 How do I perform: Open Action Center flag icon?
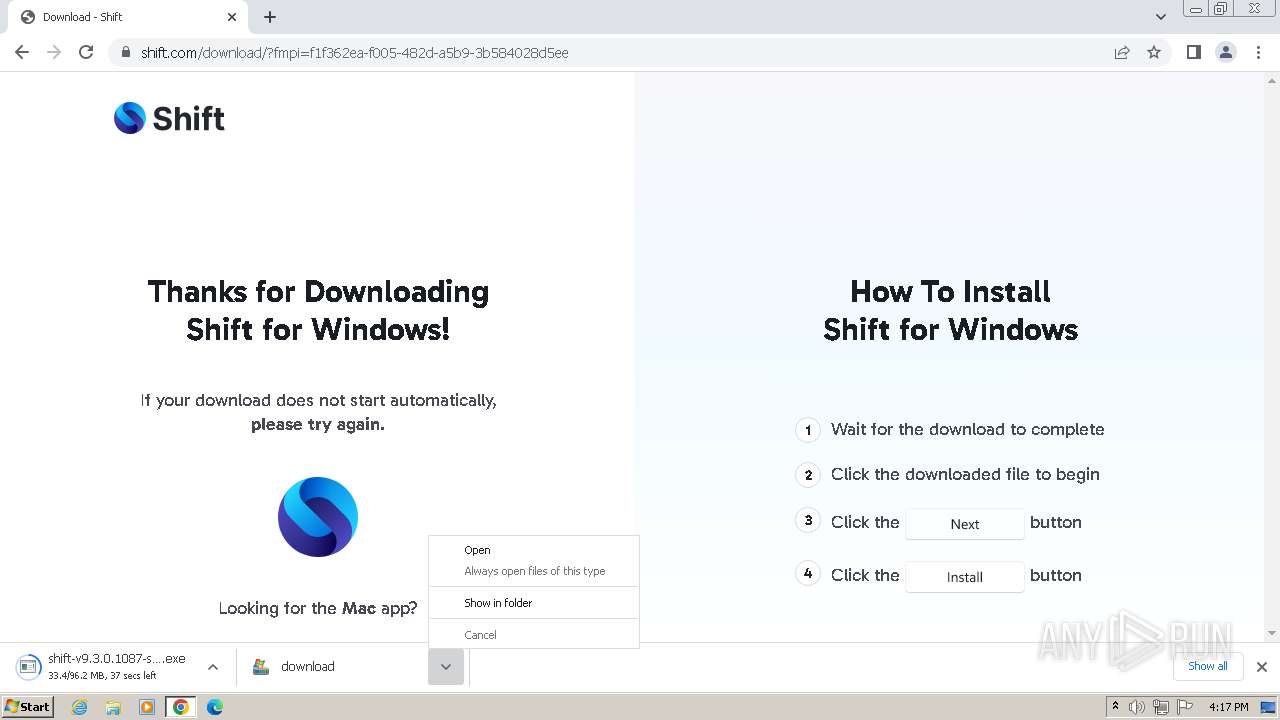[1185, 707]
